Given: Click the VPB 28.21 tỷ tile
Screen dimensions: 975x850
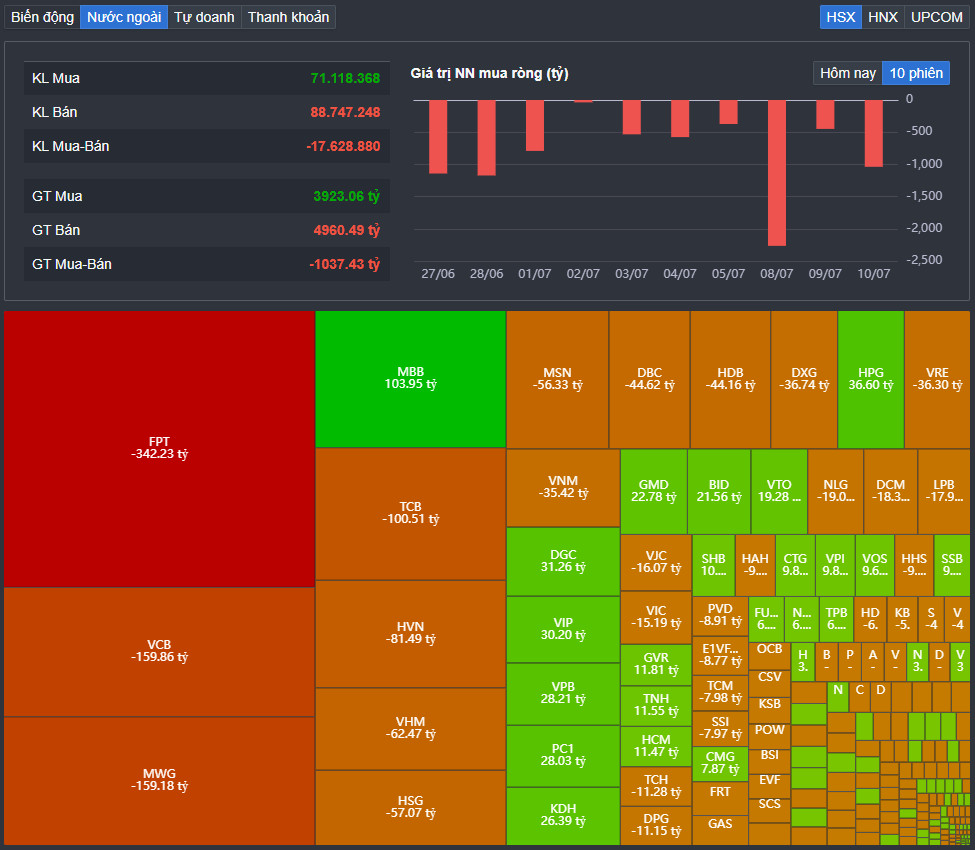Looking at the screenshot, I should [563, 693].
